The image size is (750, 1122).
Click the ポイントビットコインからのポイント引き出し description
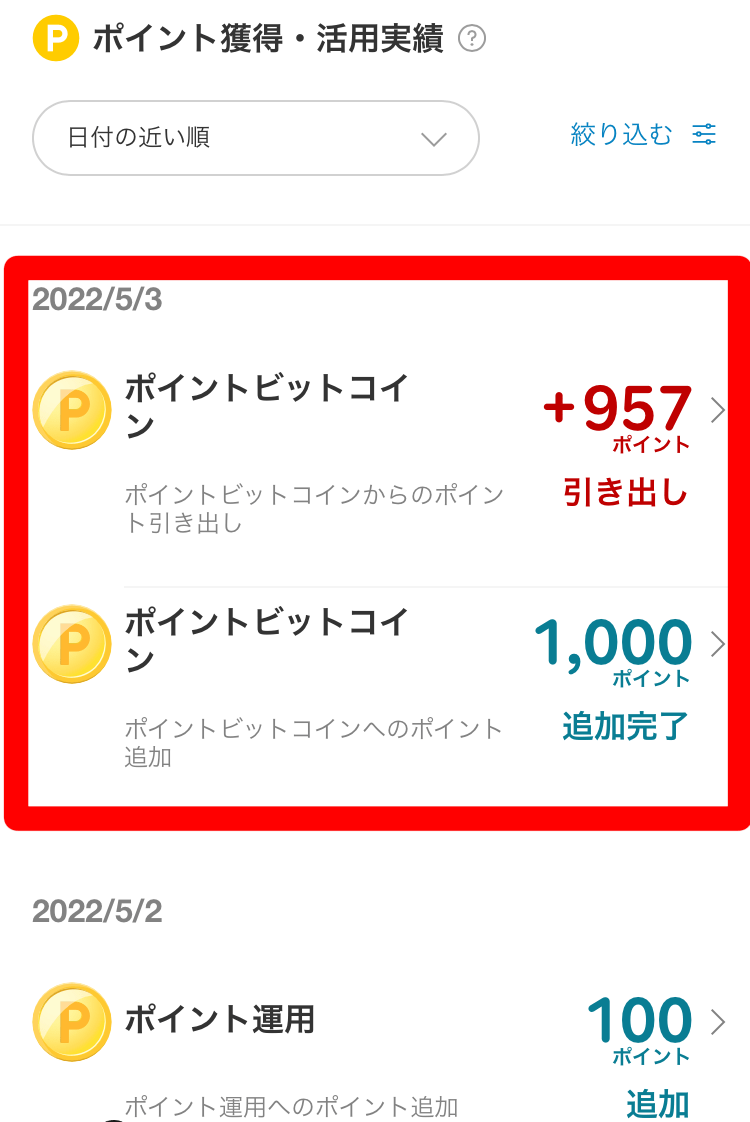coord(314,509)
